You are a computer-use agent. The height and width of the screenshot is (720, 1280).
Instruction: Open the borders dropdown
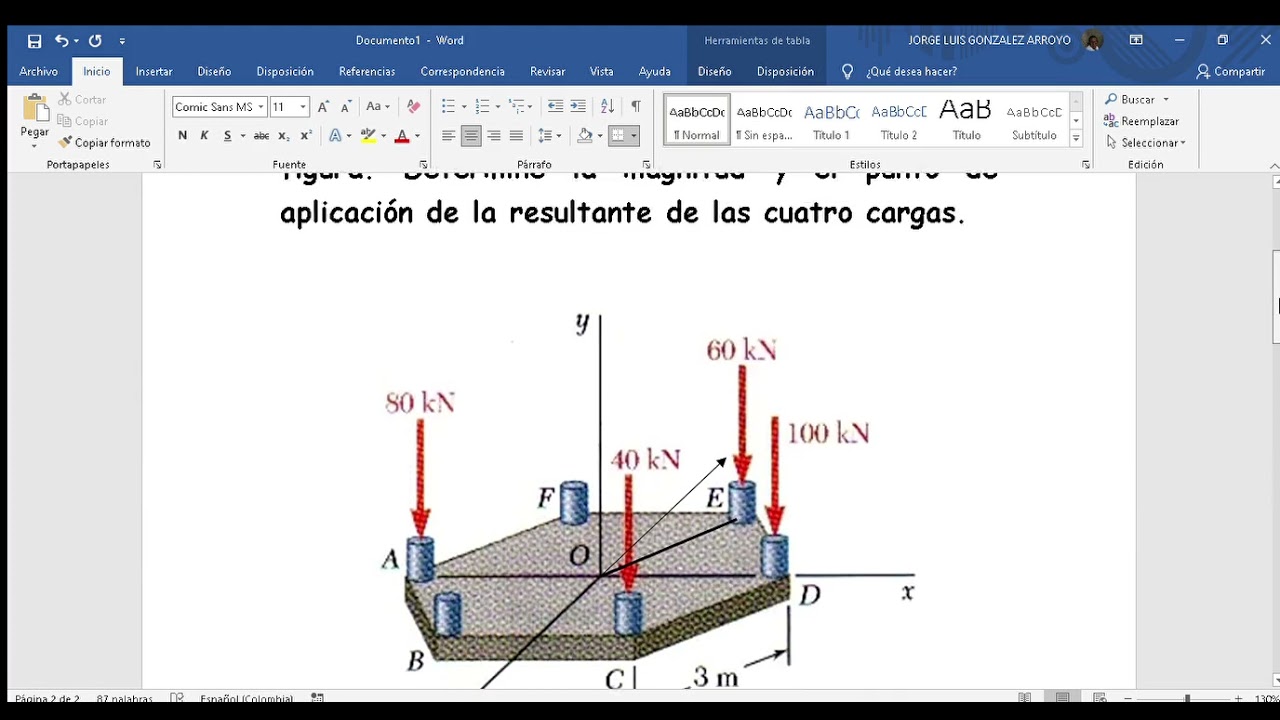(634, 136)
